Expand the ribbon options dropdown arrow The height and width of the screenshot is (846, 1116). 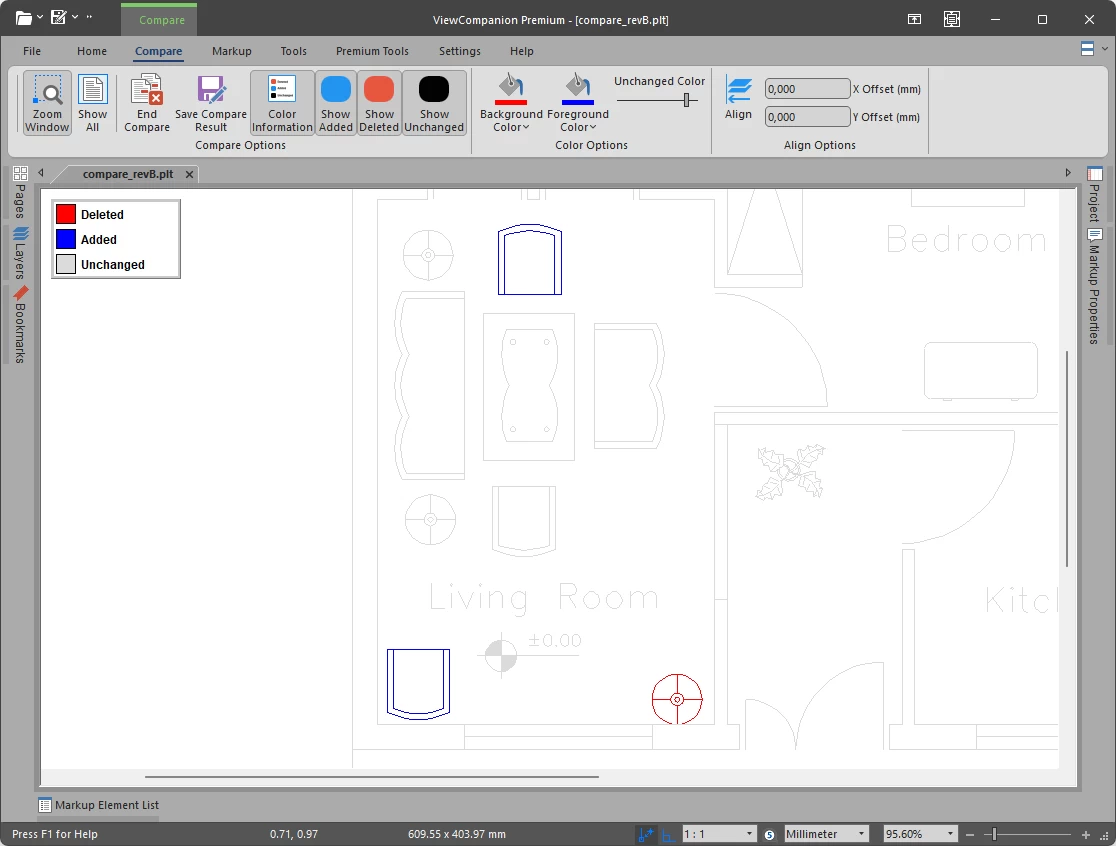tap(1105, 48)
